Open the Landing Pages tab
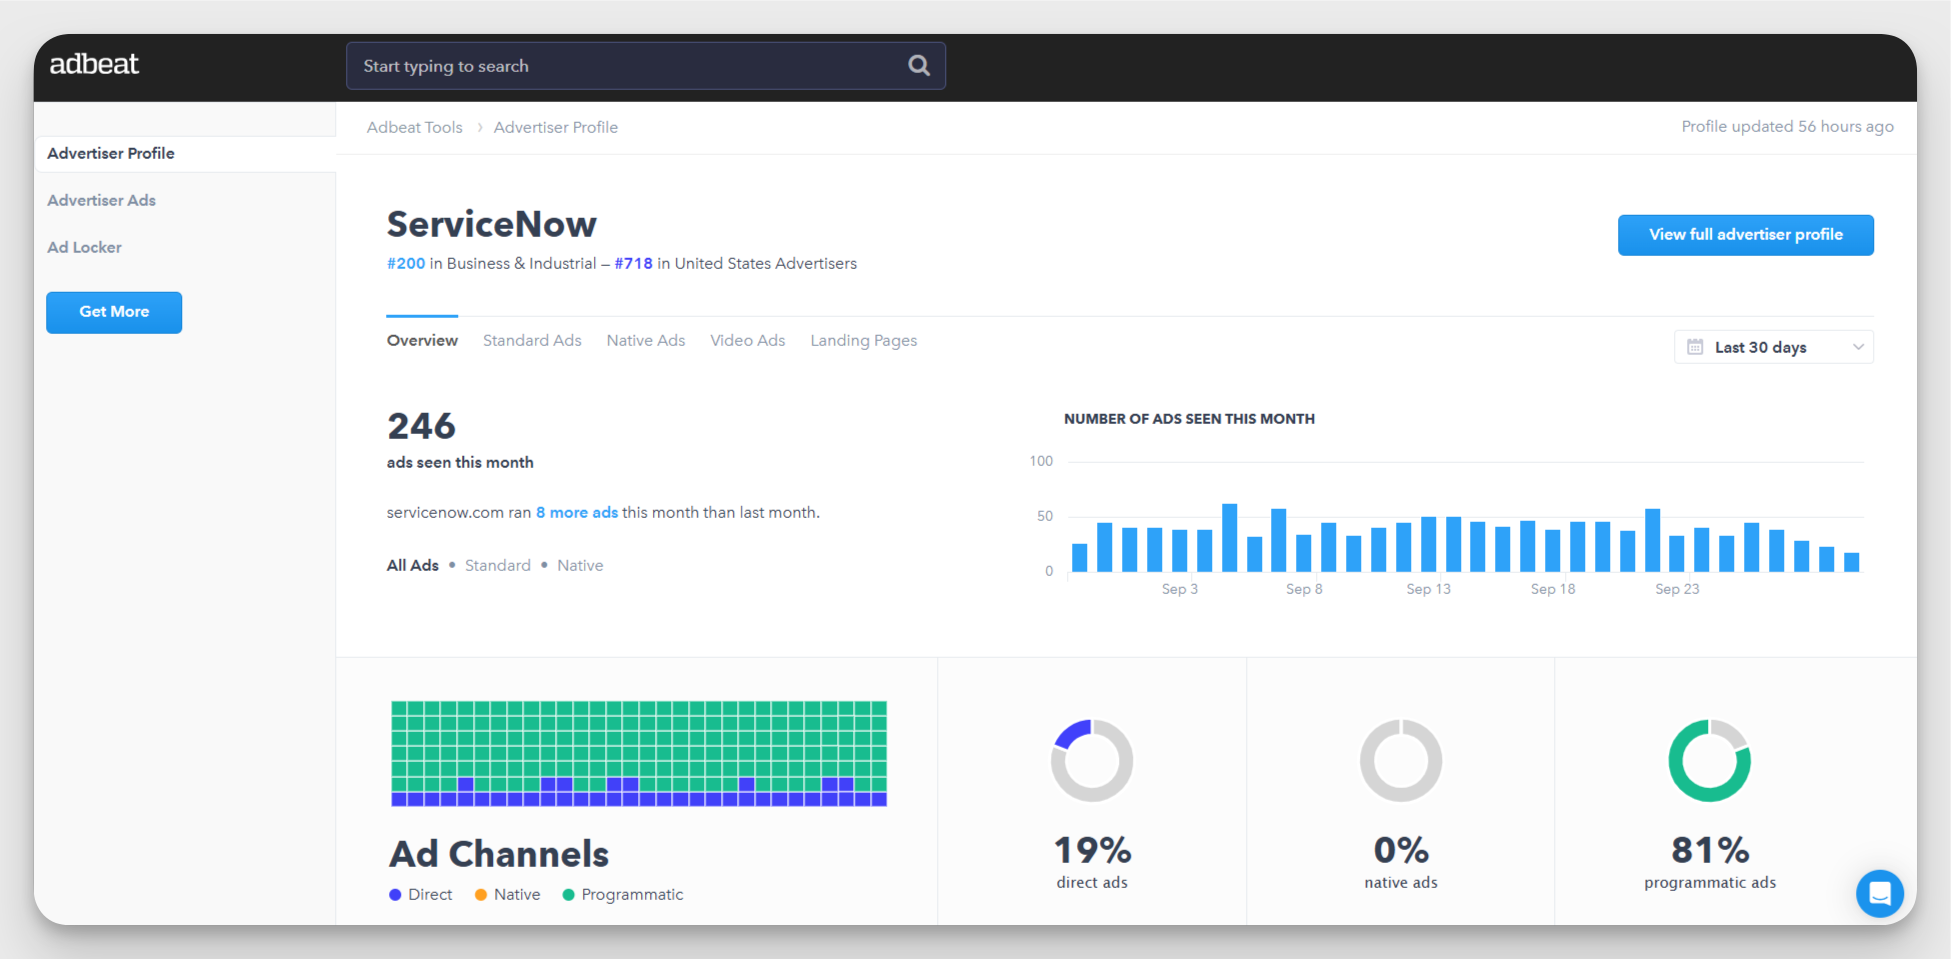This screenshot has height=959, width=1951. (x=863, y=341)
